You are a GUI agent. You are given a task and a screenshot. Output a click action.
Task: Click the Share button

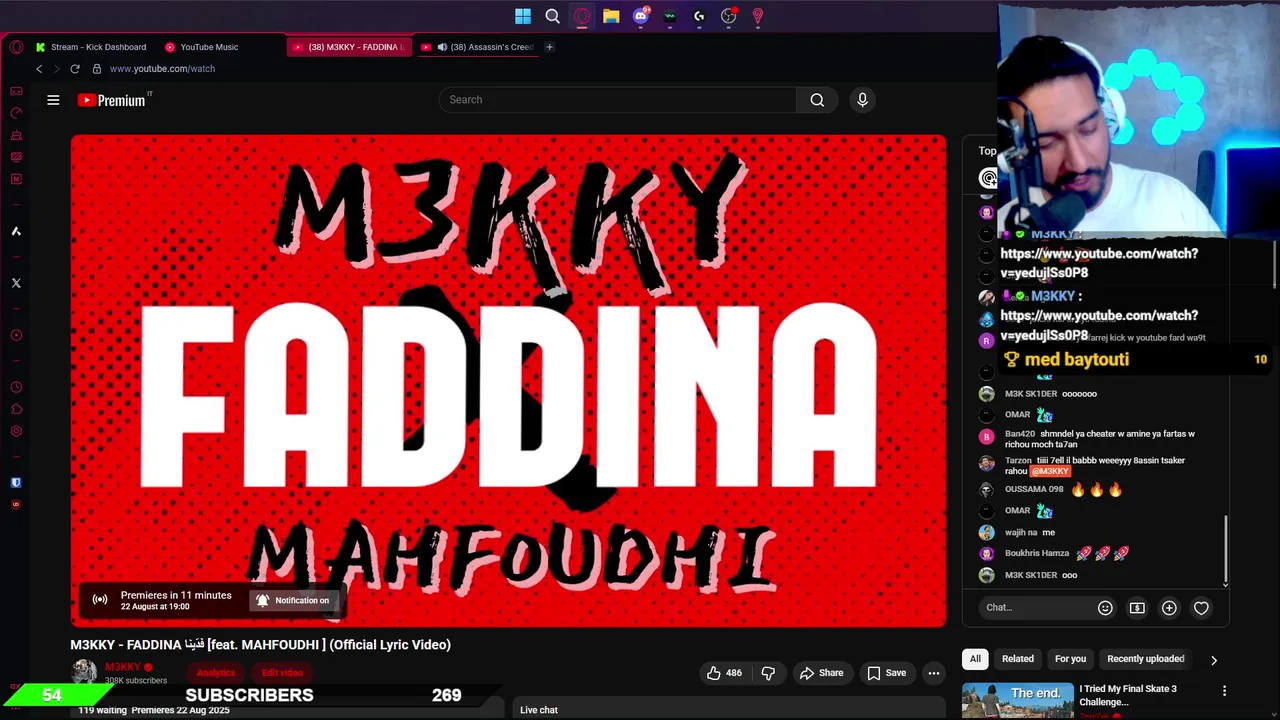click(x=821, y=673)
